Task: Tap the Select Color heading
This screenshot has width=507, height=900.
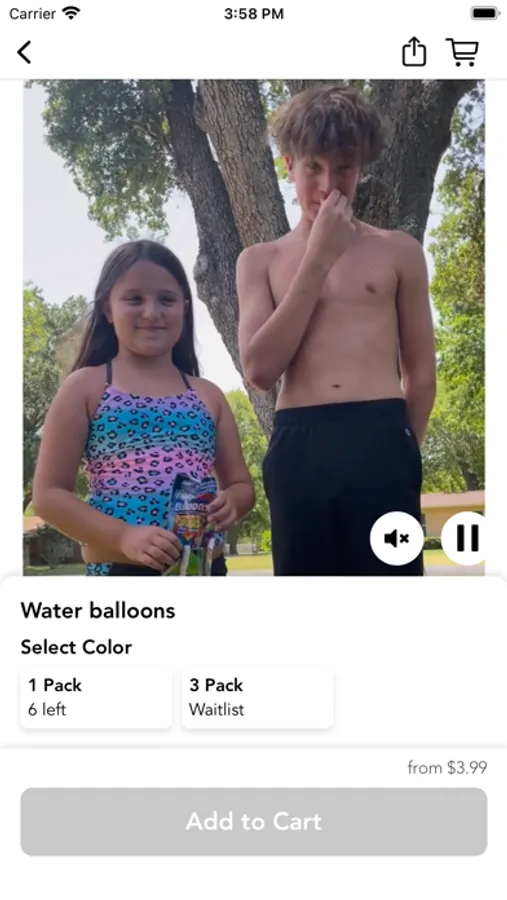Action: 76,647
